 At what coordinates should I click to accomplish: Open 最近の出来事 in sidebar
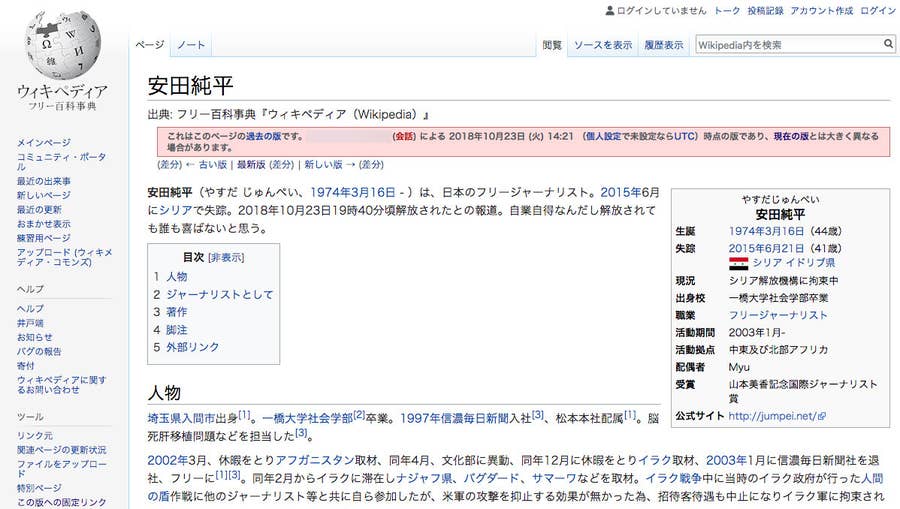pos(44,181)
